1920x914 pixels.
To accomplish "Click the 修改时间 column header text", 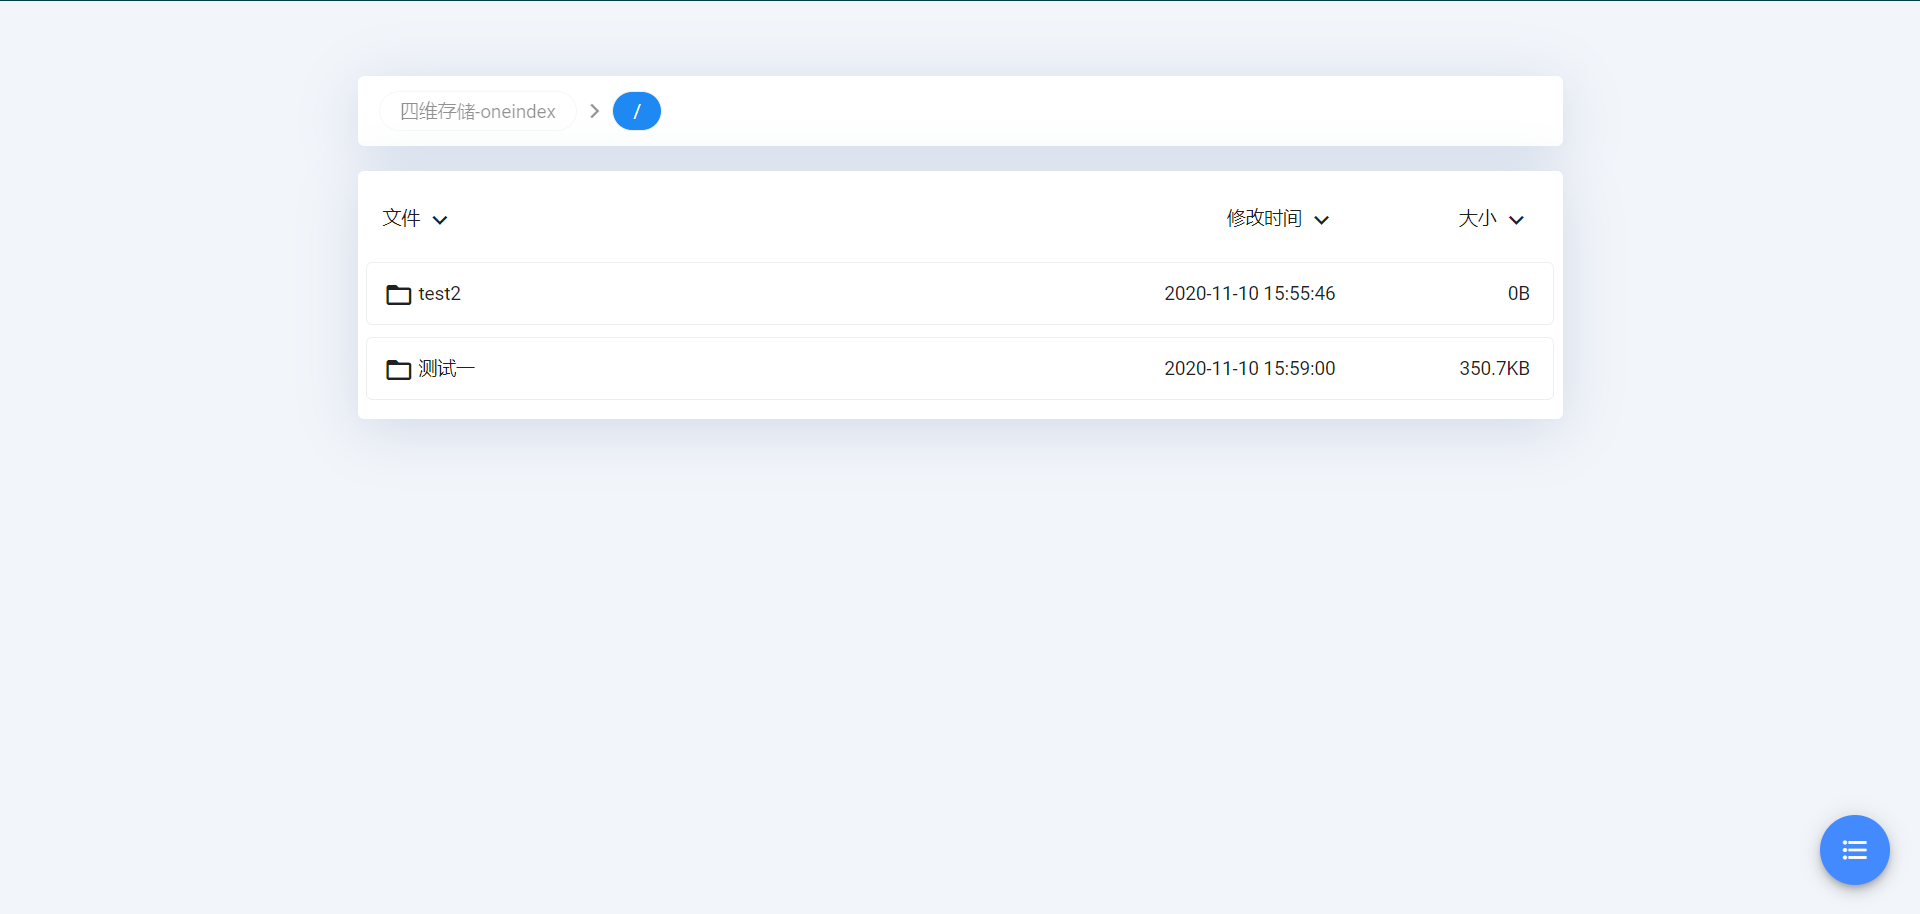I will (1264, 218).
